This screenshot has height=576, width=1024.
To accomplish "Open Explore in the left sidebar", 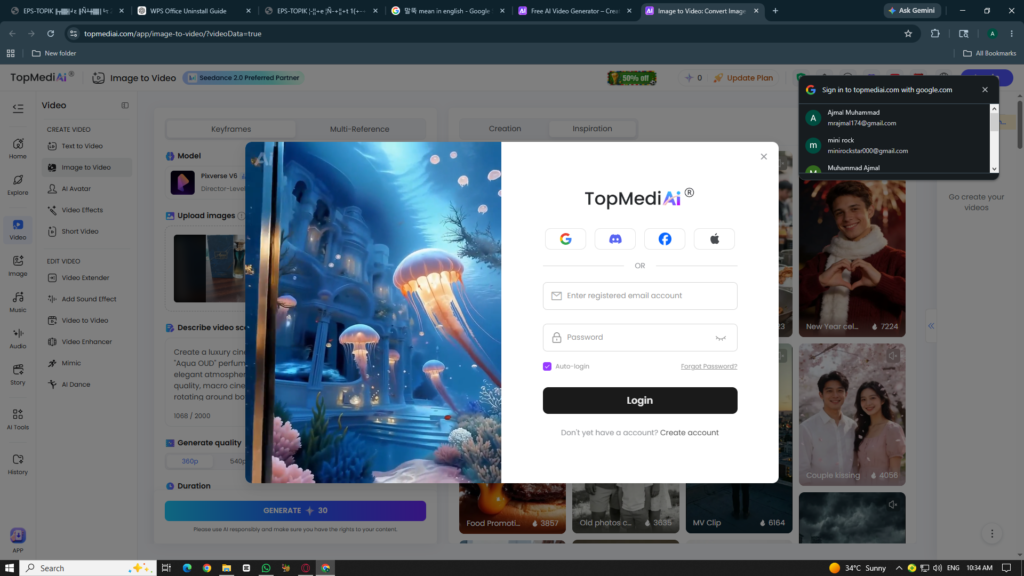I will 18,185.
